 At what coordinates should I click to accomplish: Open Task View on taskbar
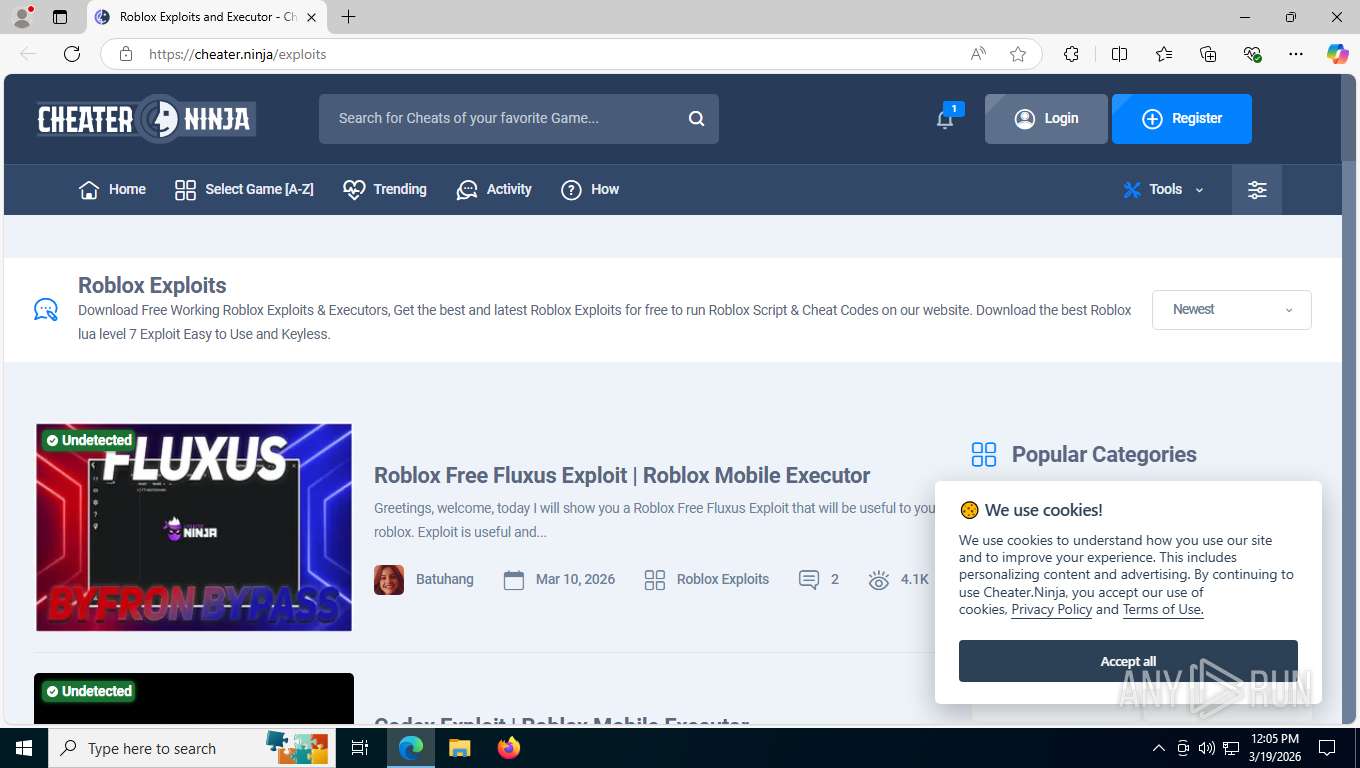pyautogui.click(x=360, y=748)
